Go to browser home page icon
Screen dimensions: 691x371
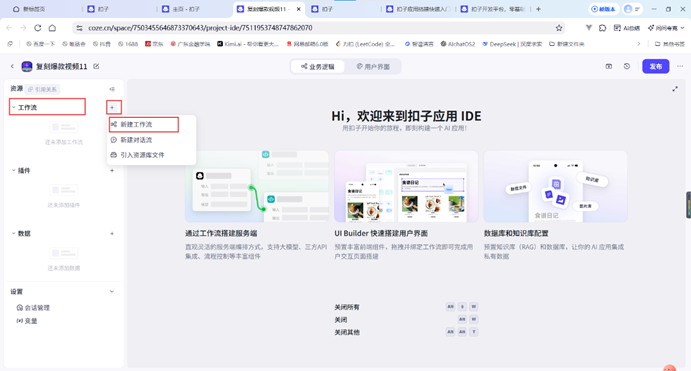pos(52,28)
